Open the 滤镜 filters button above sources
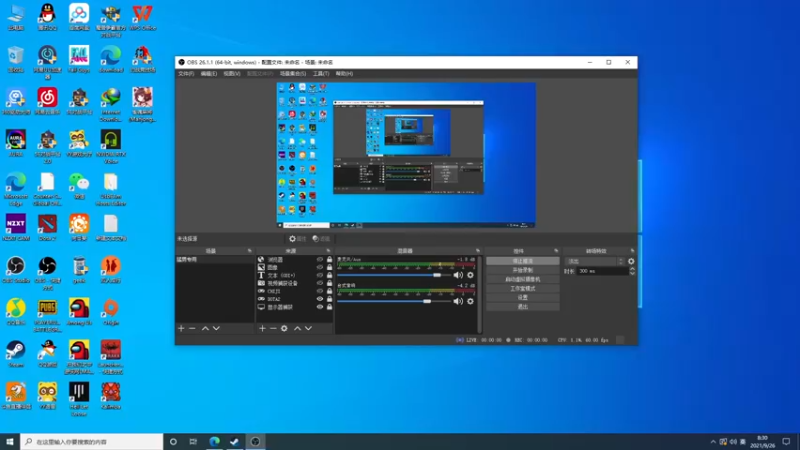The height and width of the screenshot is (450, 800). 321,239
